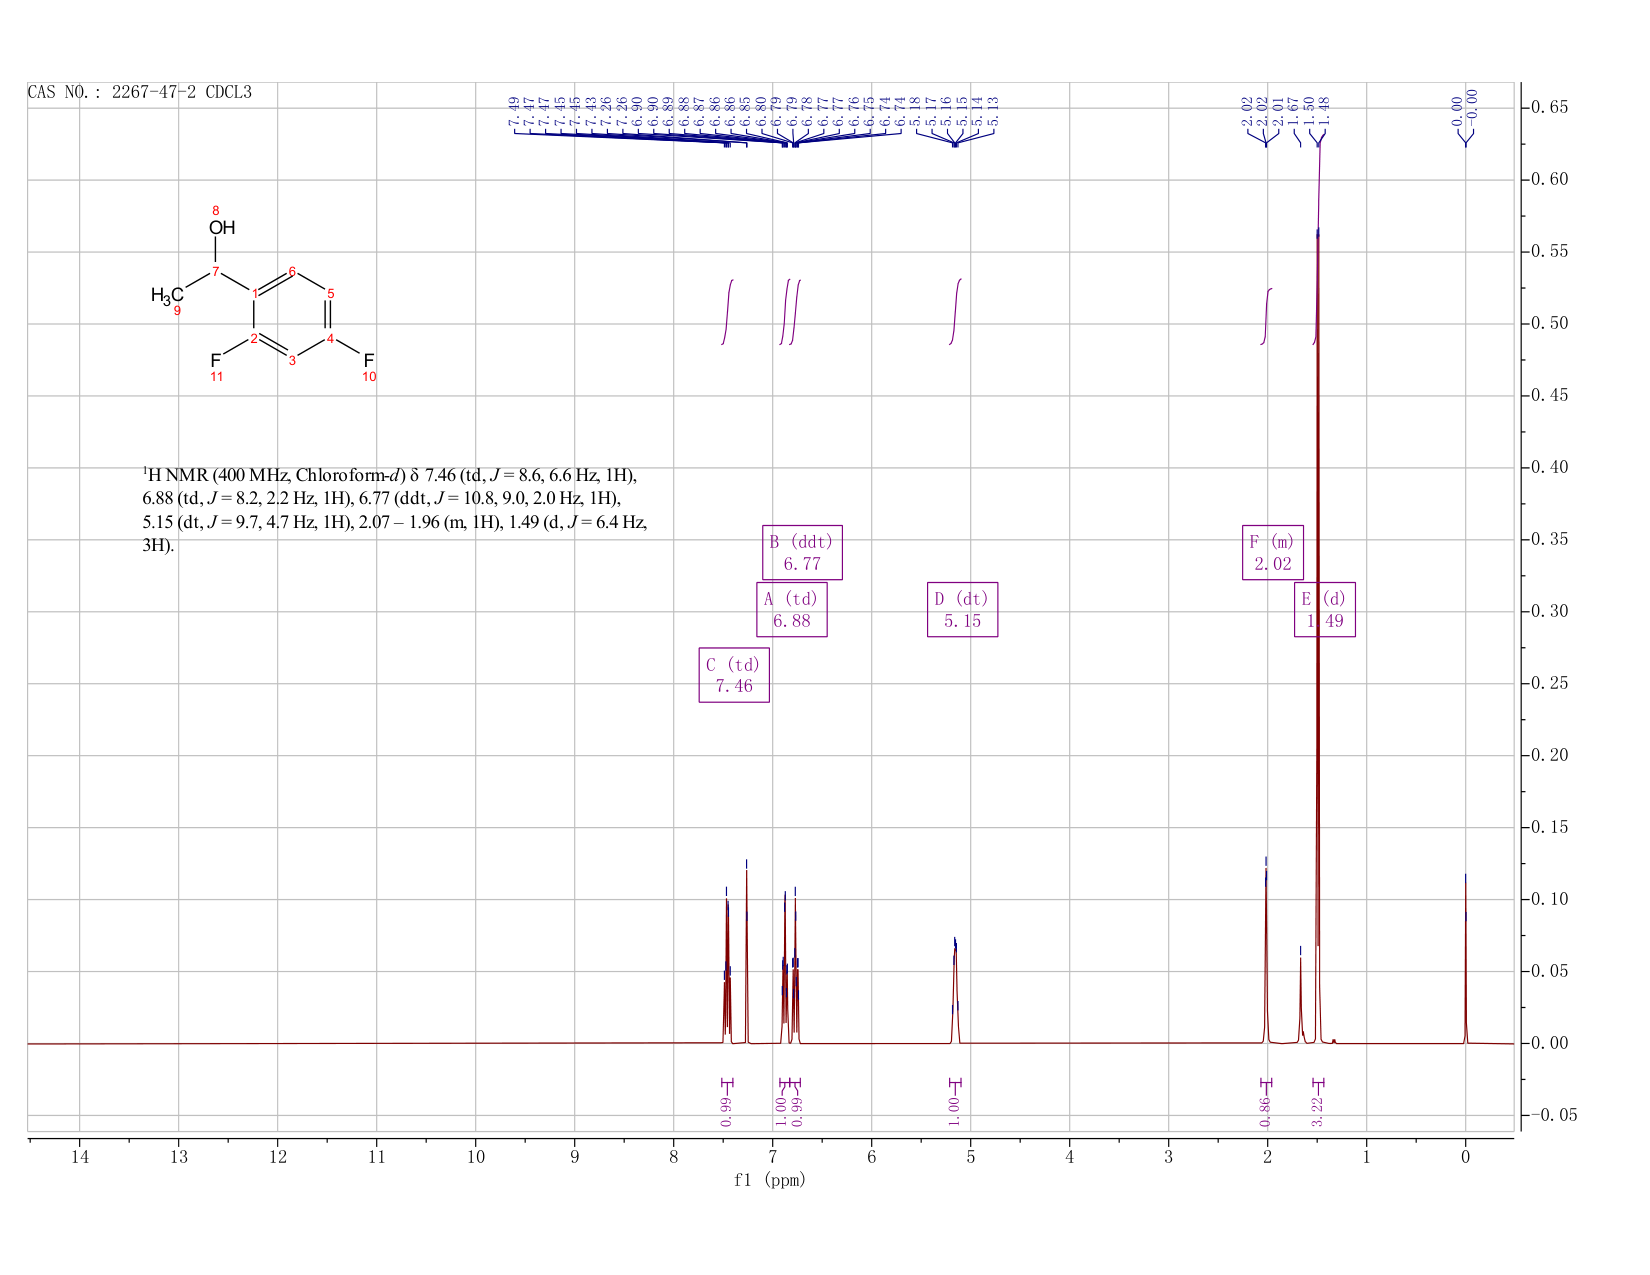Viewport: 1650px width, 1275px height.
Task: Click the 1H NMR report text block
Action: click(395, 510)
